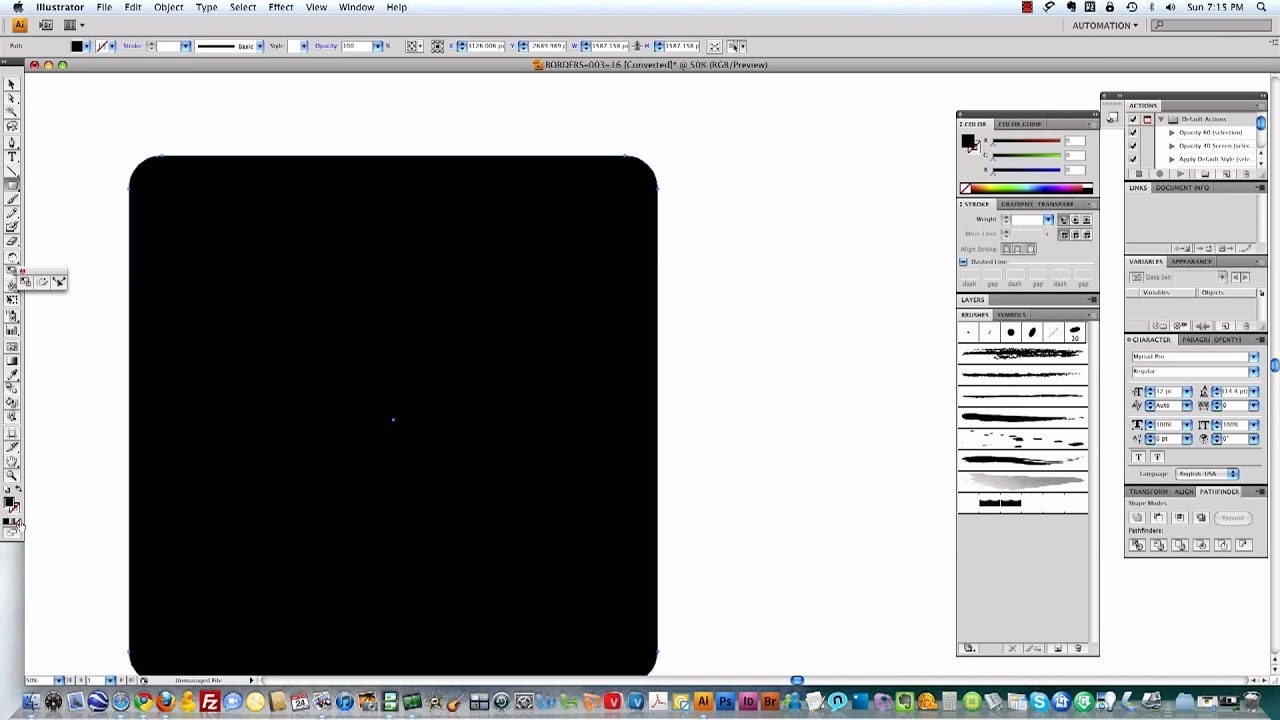1280x720 pixels.
Task: Select the Type tool
Action: click(12, 156)
